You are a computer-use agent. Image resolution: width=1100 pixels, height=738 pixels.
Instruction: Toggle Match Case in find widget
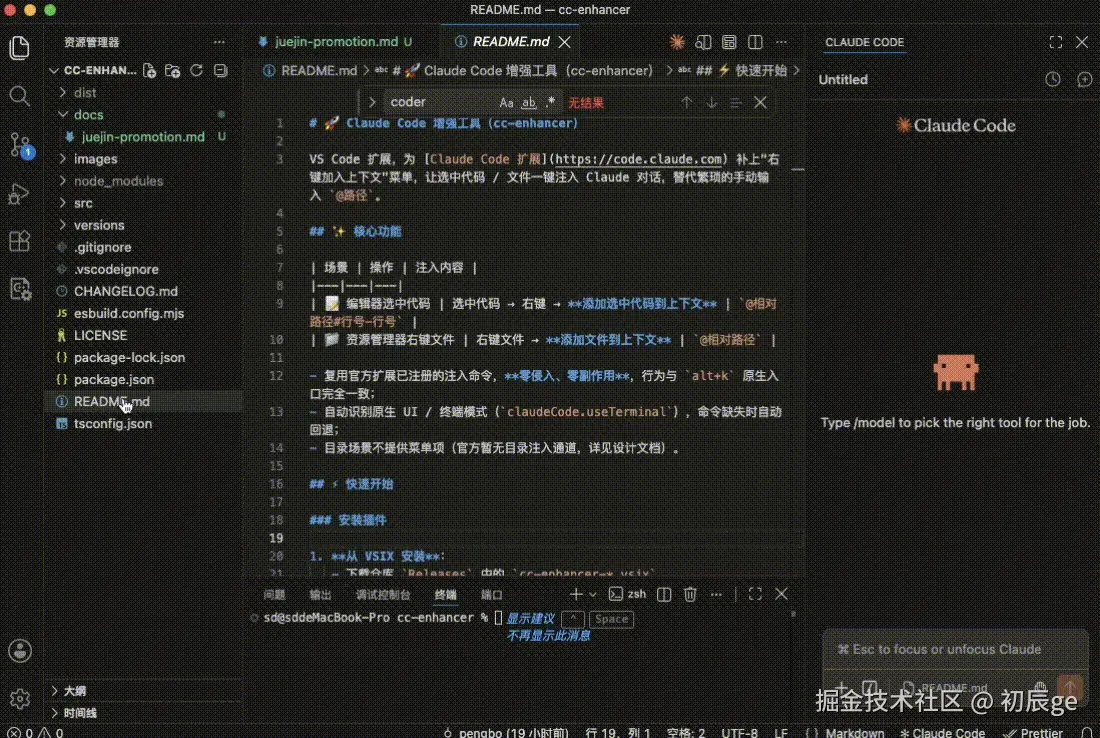tap(506, 102)
